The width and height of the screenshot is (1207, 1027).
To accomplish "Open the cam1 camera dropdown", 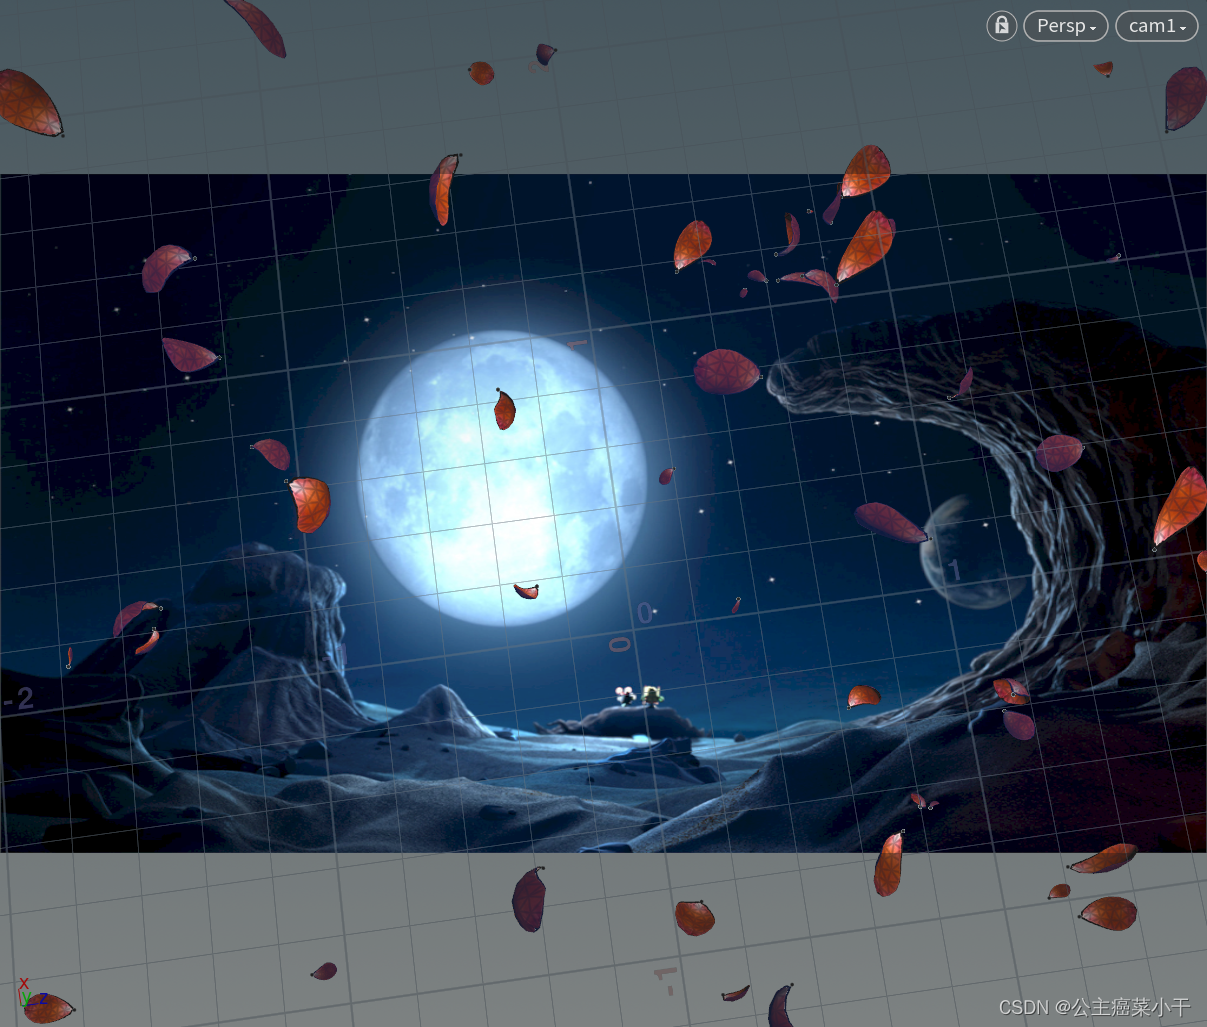I will click(1157, 26).
